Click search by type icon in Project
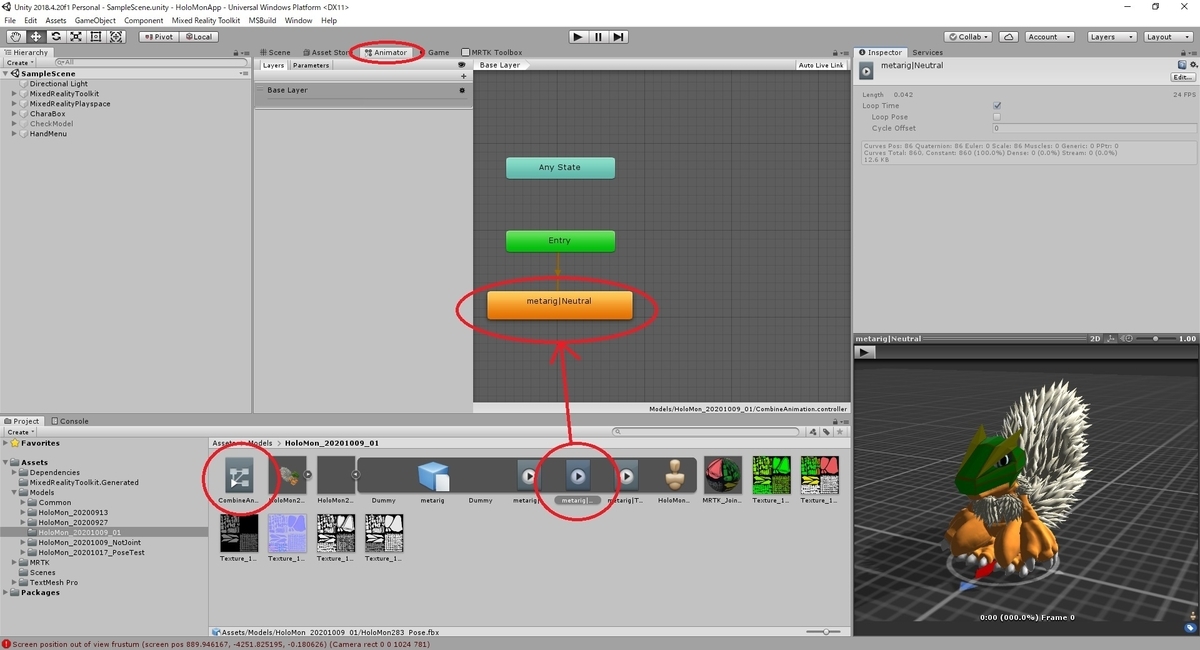 coord(813,432)
